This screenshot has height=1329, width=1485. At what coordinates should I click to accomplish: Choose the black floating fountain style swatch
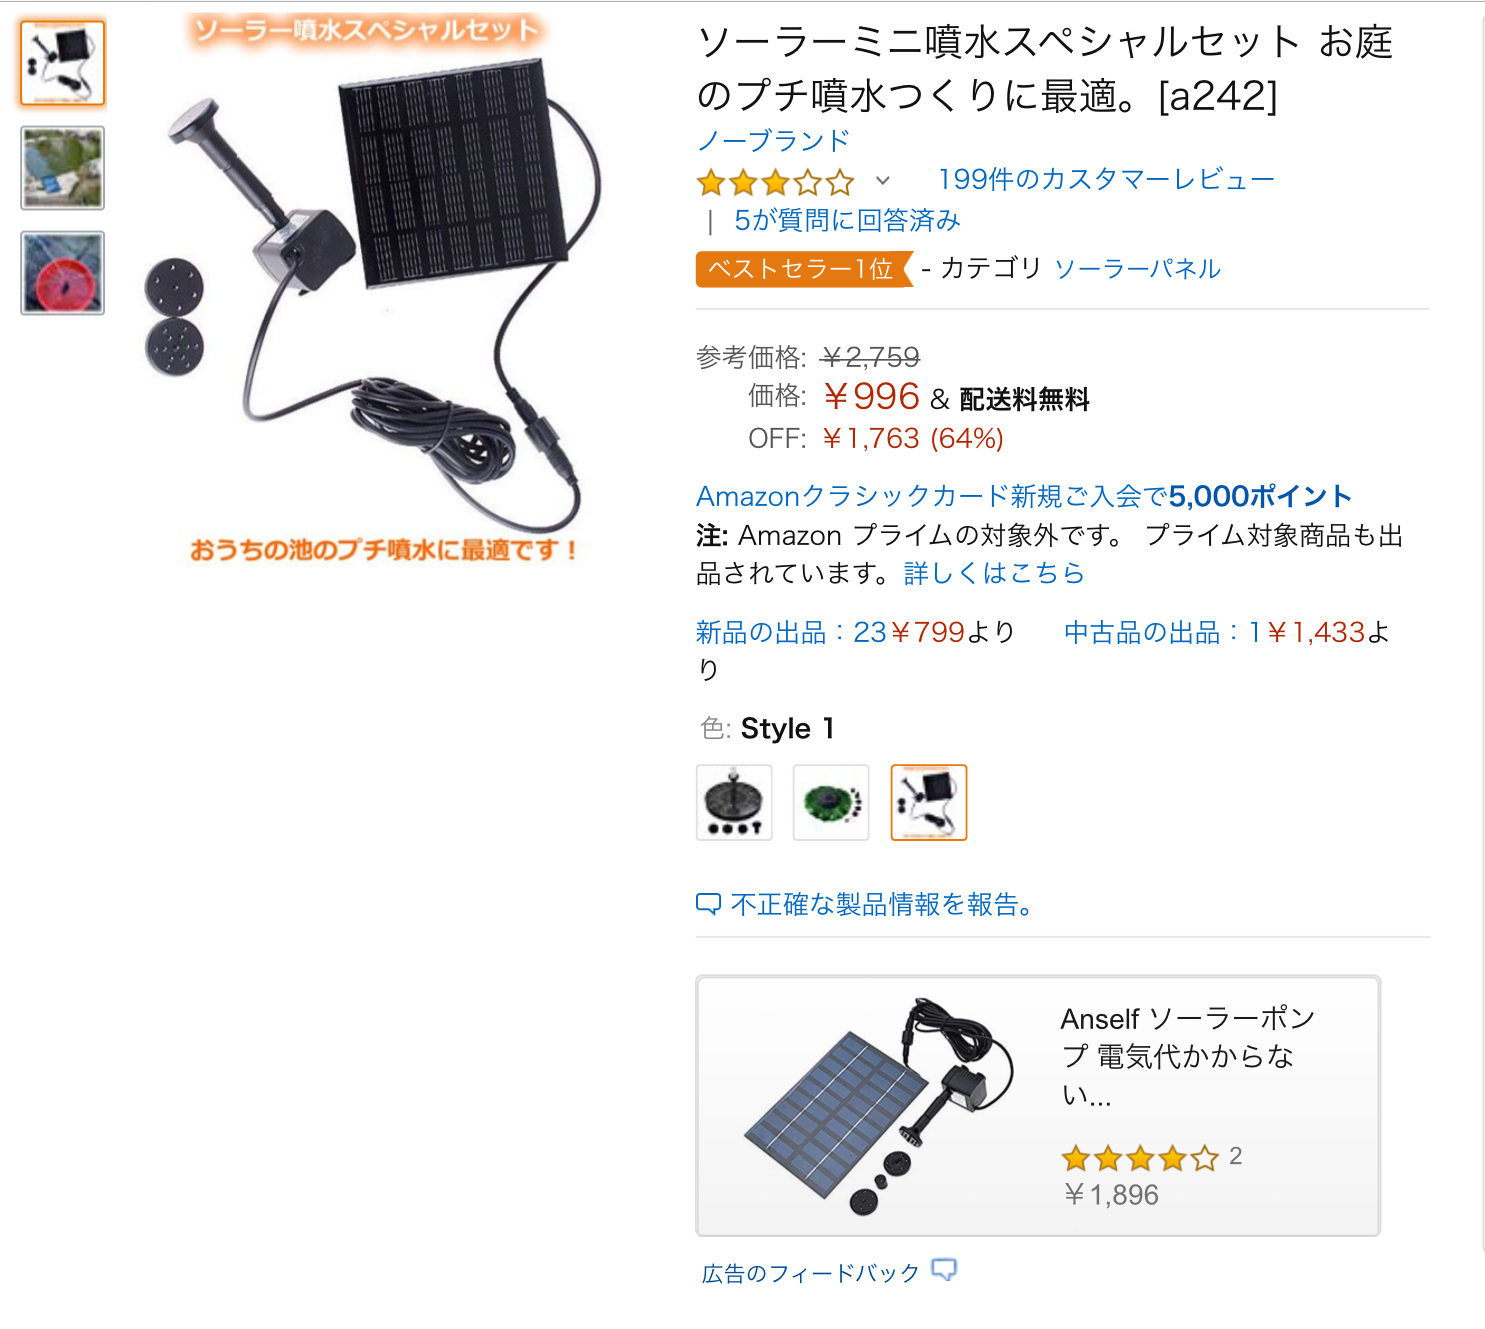734,802
